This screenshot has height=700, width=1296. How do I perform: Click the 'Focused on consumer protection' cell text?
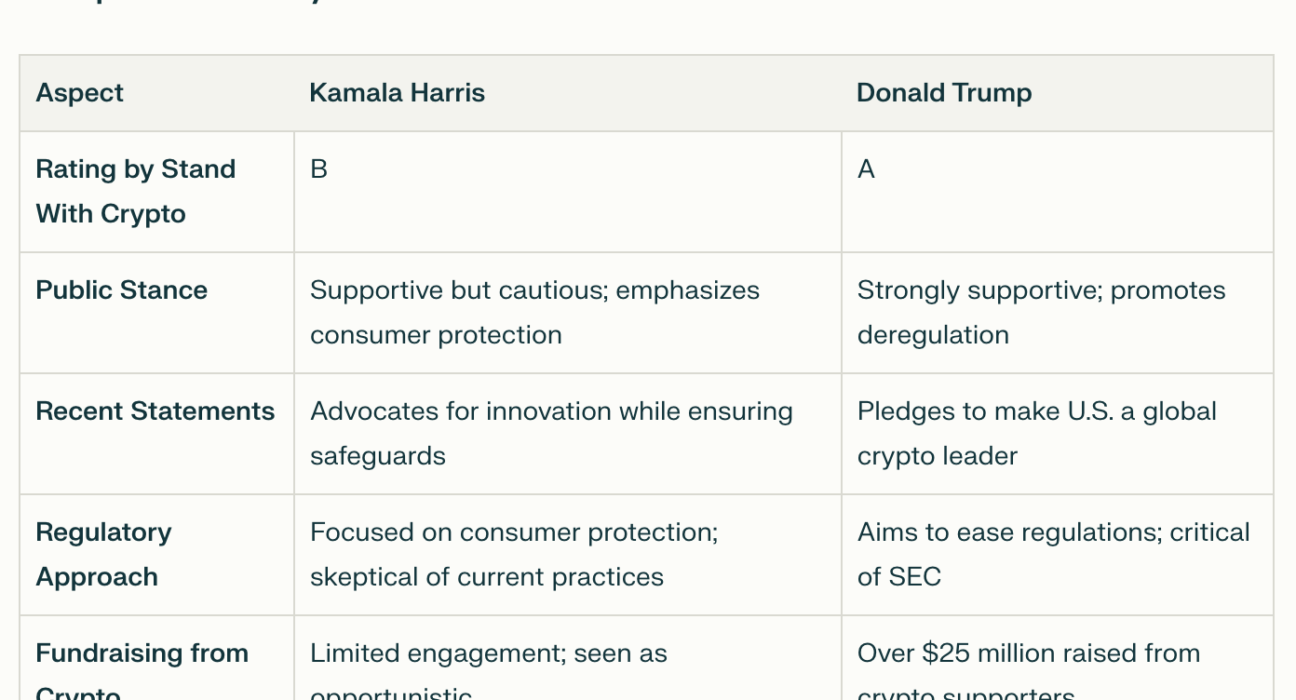coord(514,532)
